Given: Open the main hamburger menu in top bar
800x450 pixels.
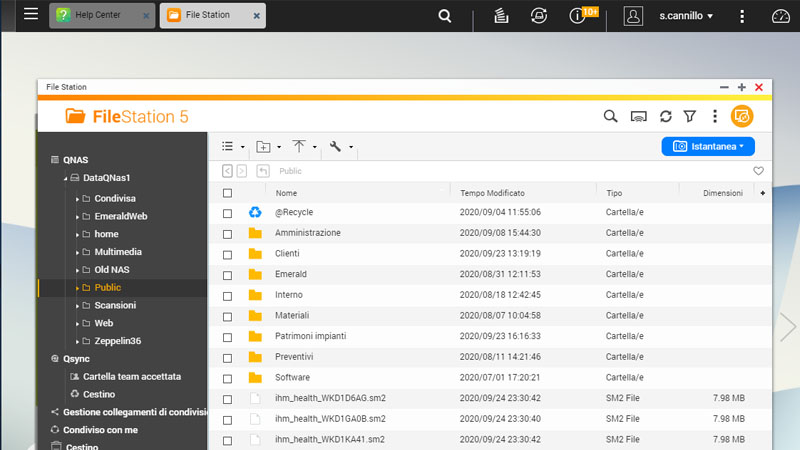Looking at the screenshot, I should coord(31,15).
